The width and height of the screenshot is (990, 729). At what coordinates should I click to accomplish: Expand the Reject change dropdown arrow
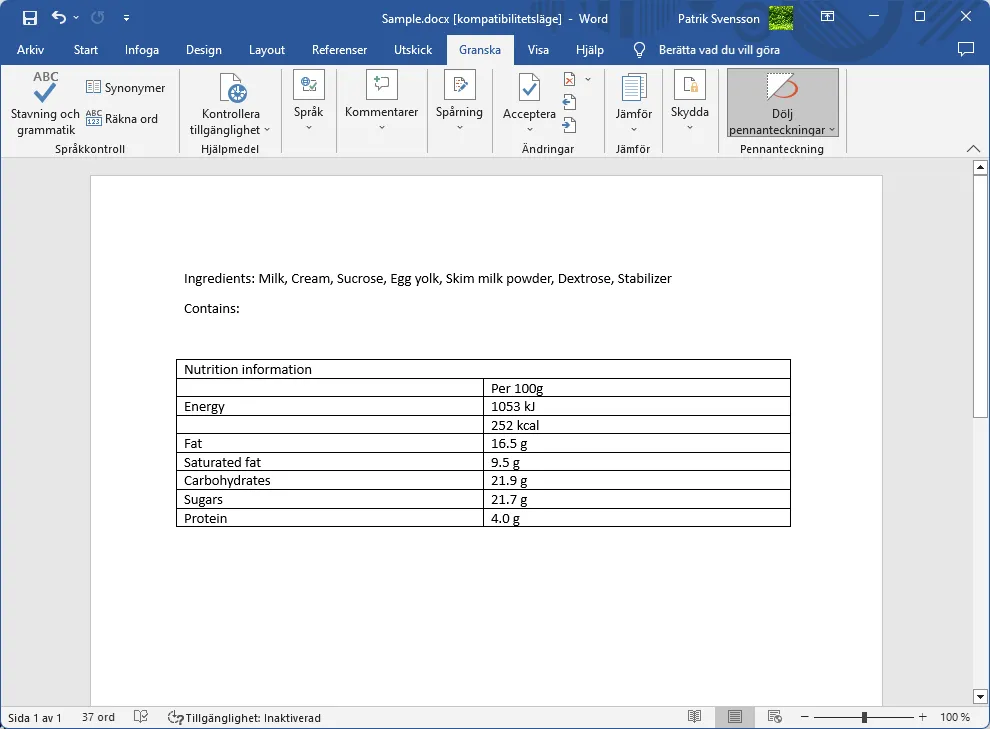coord(588,79)
